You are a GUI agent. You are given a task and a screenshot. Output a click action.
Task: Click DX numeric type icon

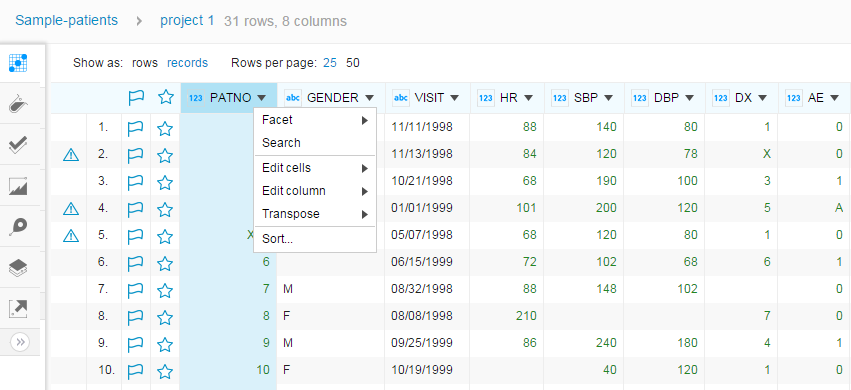tap(721, 98)
